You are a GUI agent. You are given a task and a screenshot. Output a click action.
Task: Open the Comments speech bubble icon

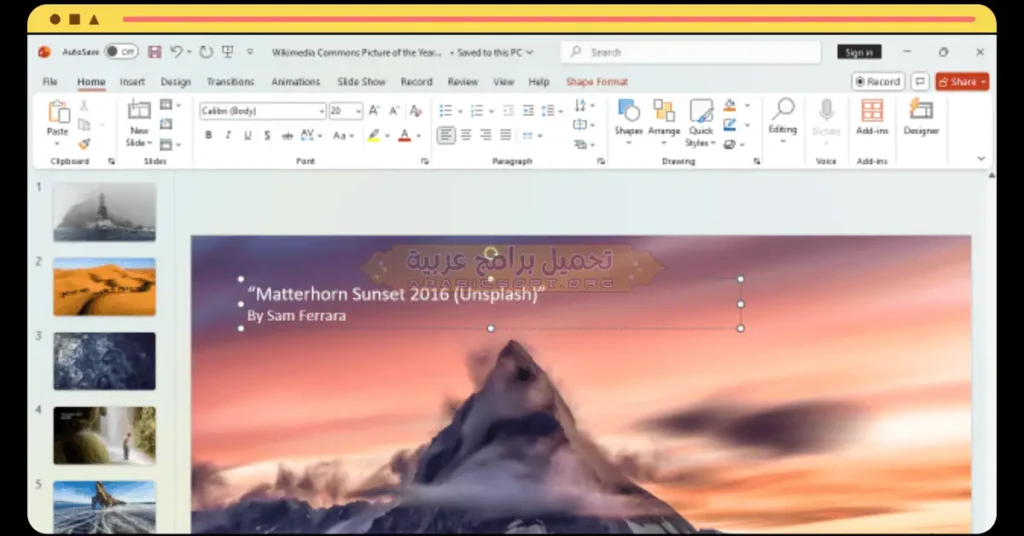(920, 82)
